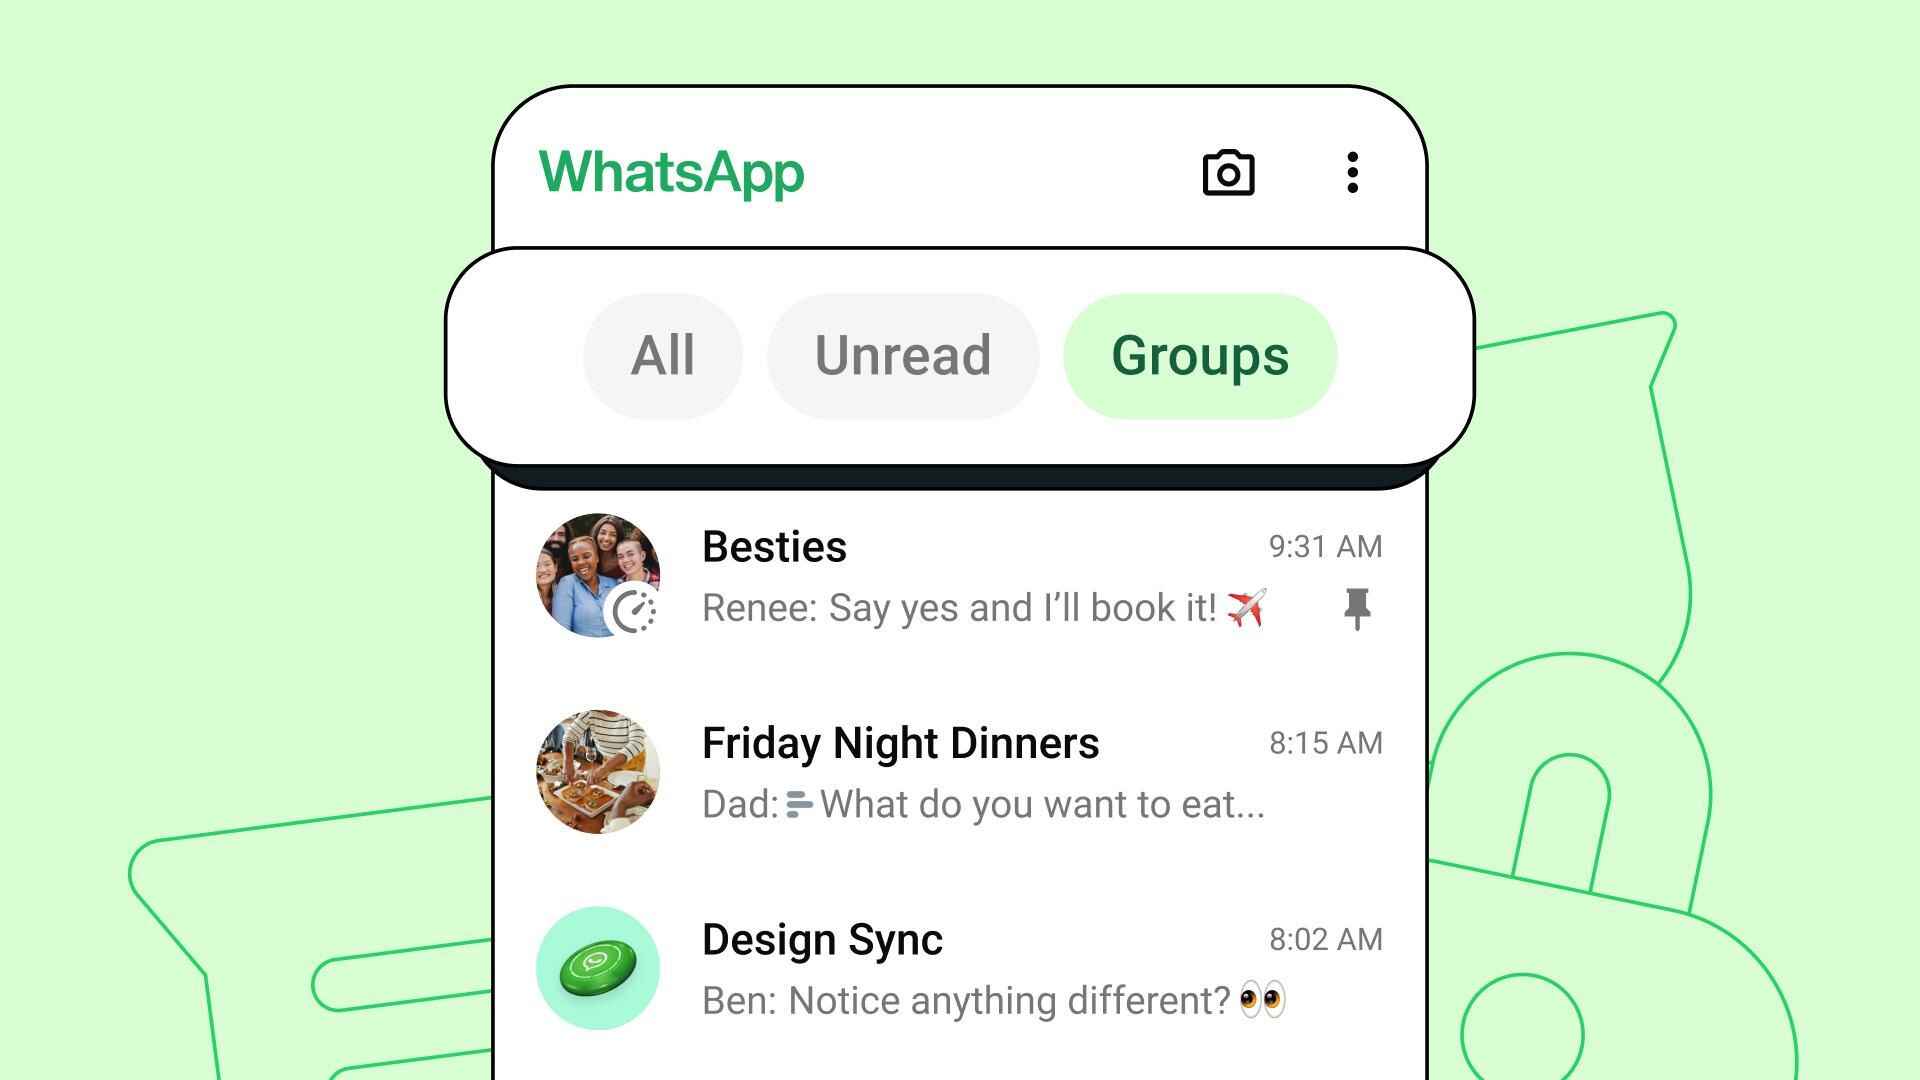1920x1080 pixels.
Task: Select the pin icon on Besties chat
Action: tap(1356, 607)
